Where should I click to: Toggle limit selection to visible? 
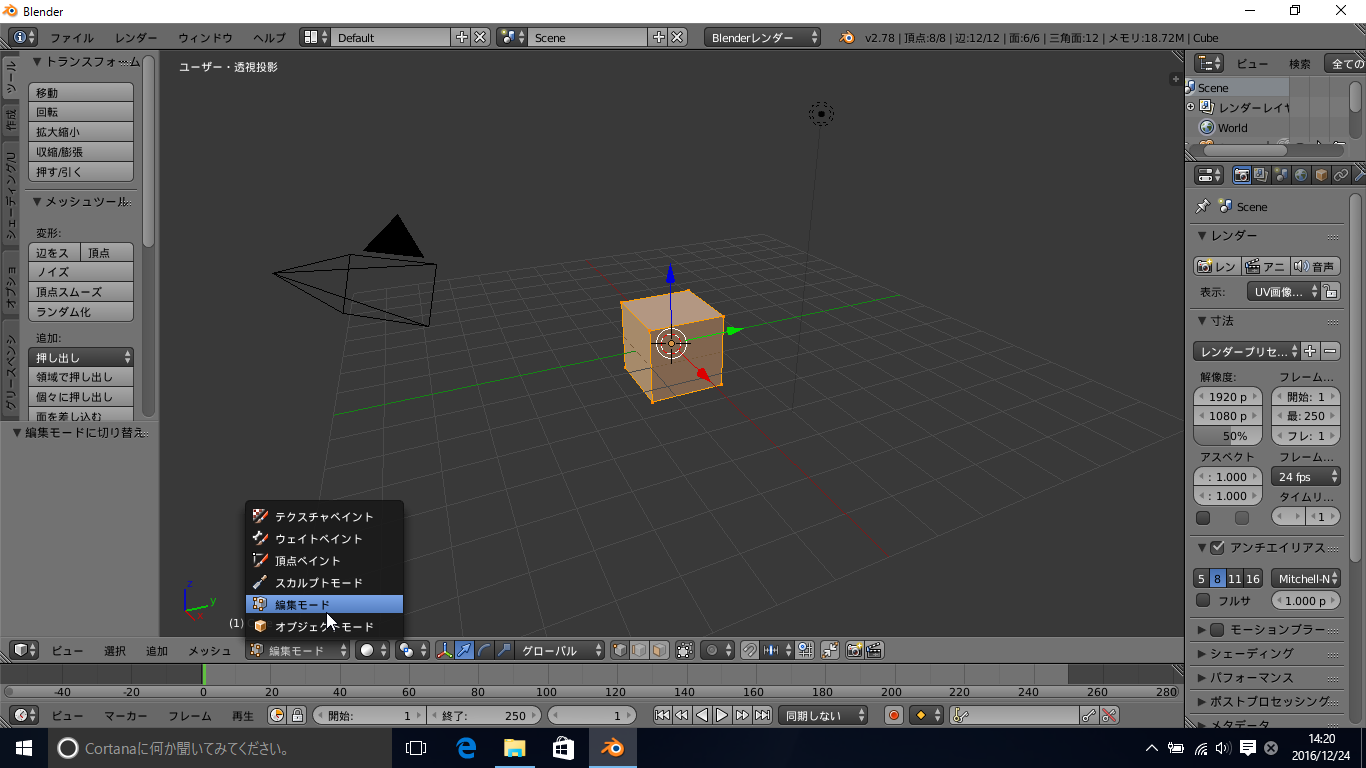pos(685,650)
